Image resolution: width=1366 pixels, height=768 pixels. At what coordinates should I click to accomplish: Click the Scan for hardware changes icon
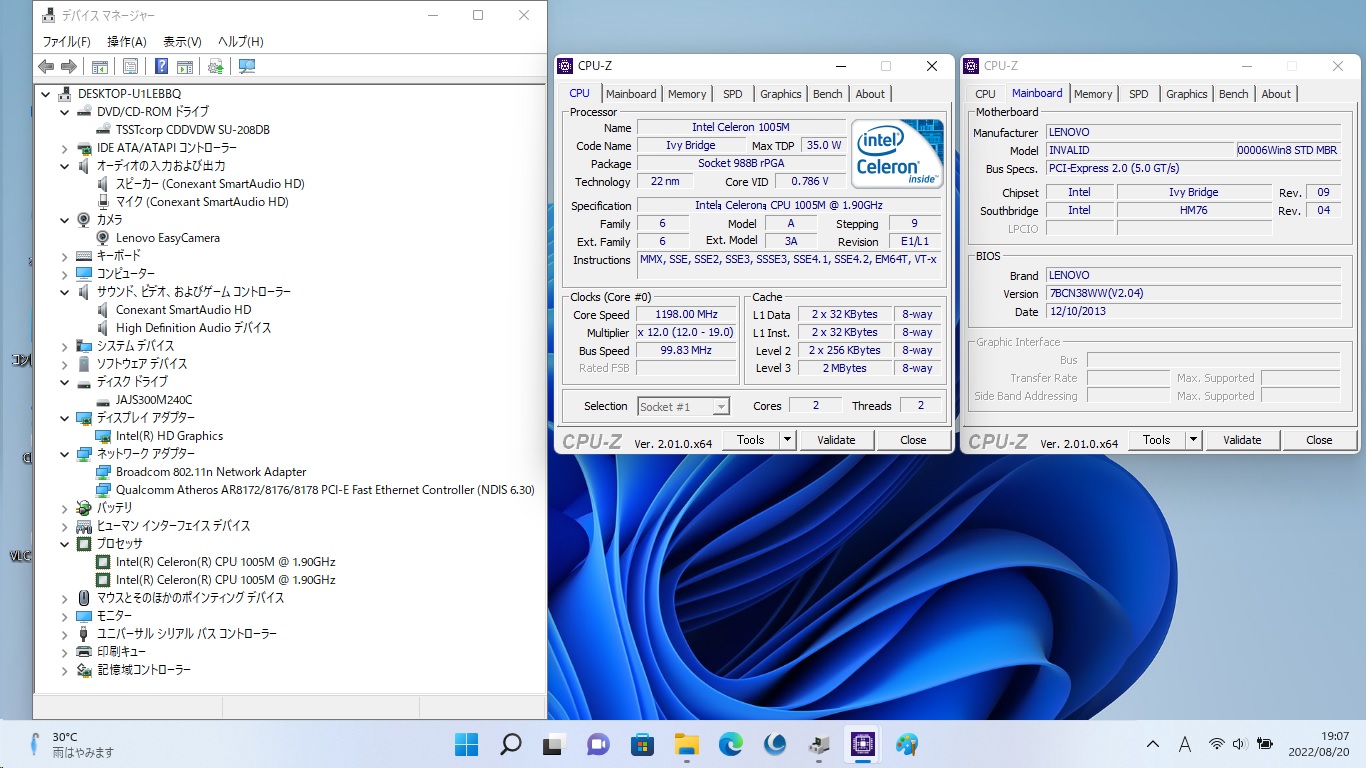247,67
